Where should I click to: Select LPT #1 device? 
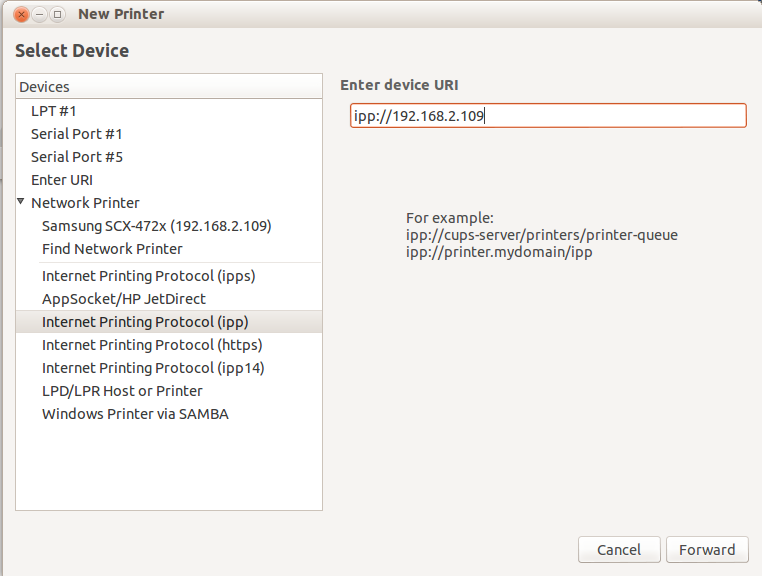point(54,111)
